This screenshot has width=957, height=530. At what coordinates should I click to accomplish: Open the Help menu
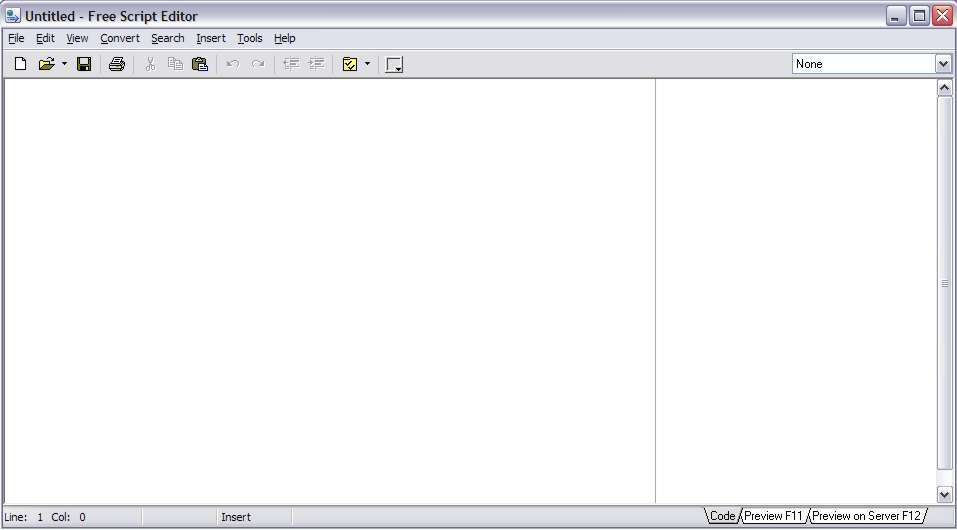(x=284, y=38)
